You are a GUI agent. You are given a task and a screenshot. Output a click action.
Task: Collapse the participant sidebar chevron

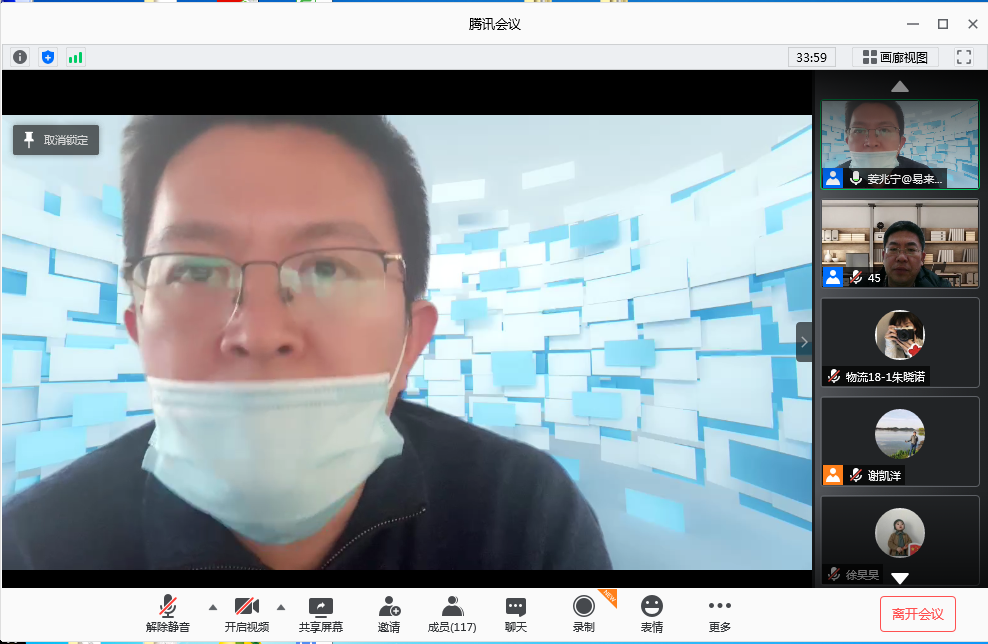pos(804,342)
